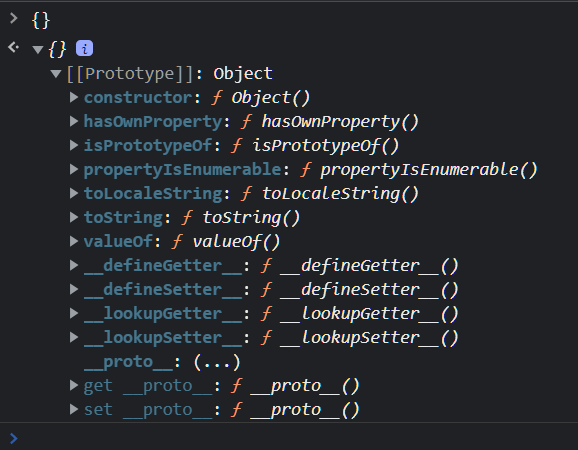578x450 pixels.
Task: Expand the __defineGetter__ arrow
Action: (x=74, y=265)
